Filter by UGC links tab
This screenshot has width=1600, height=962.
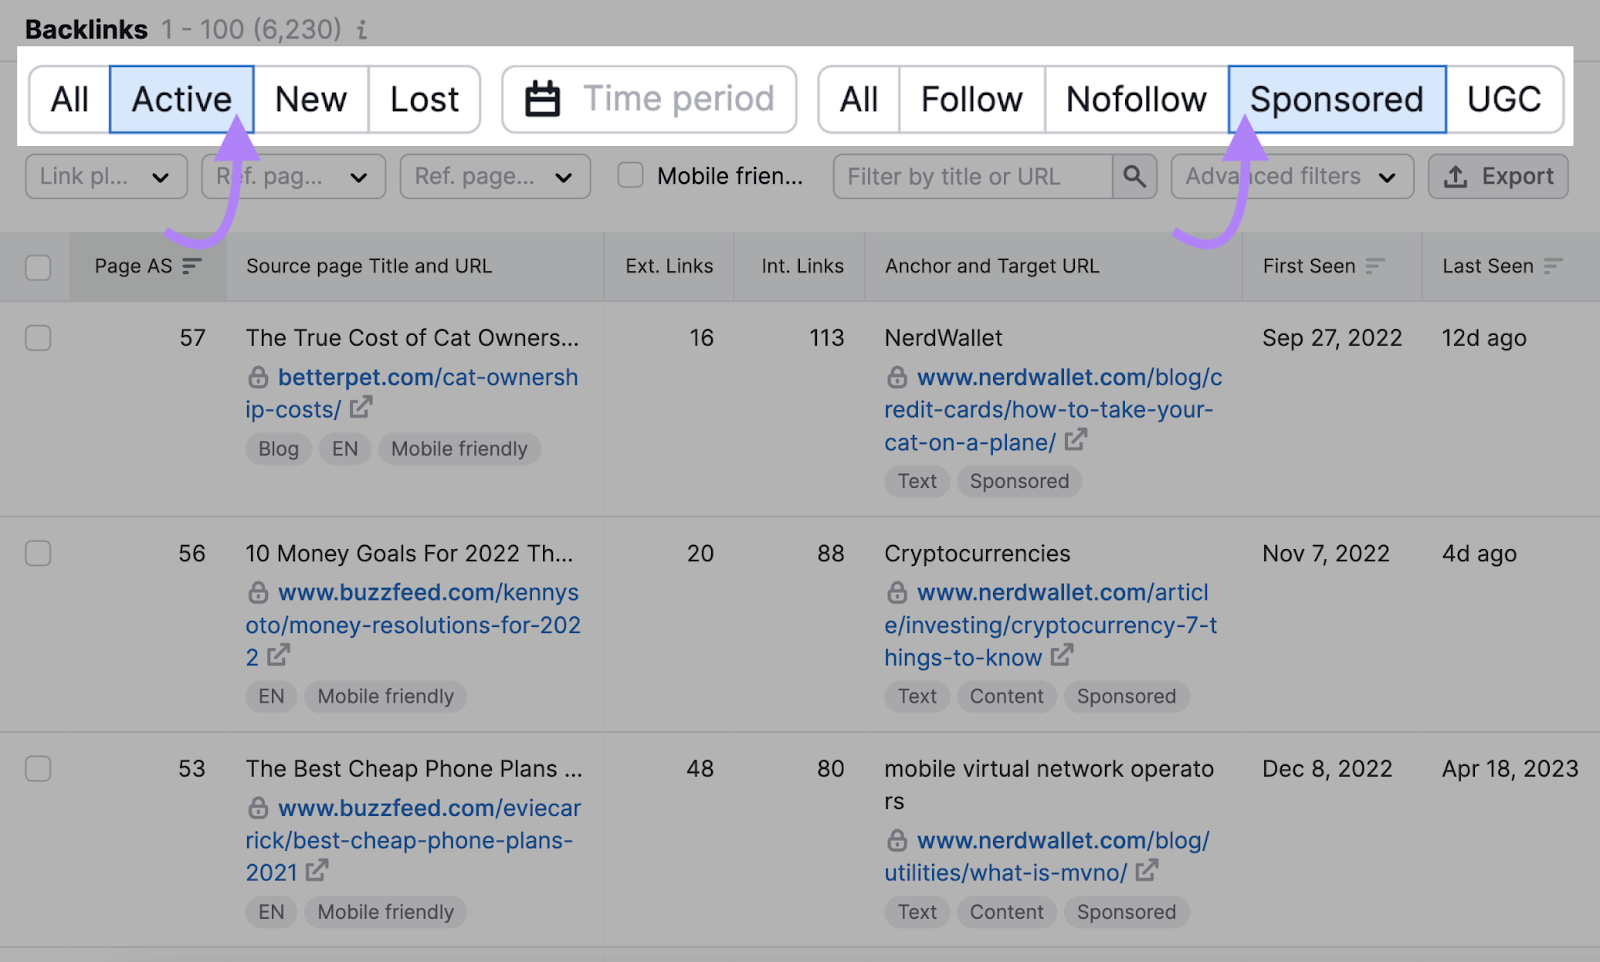1504,99
